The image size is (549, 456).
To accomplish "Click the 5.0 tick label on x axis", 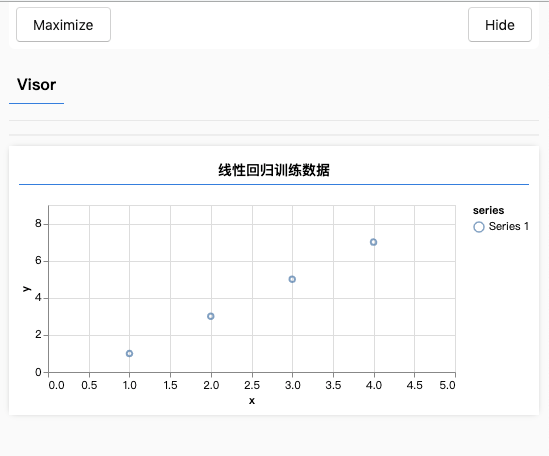I will click(x=447, y=385).
